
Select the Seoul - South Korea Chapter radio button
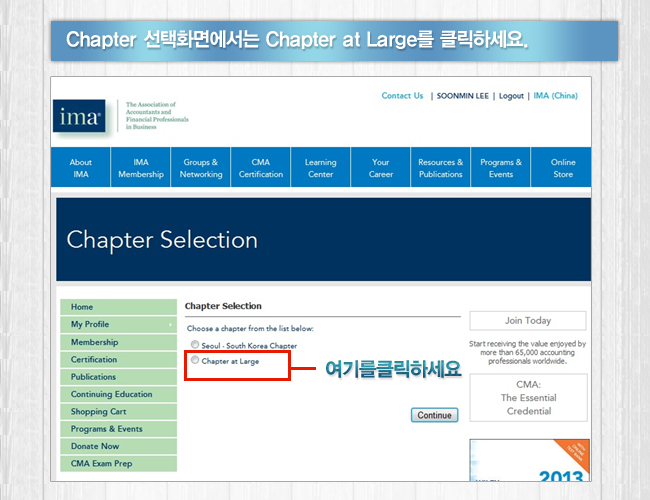click(x=195, y=344)
